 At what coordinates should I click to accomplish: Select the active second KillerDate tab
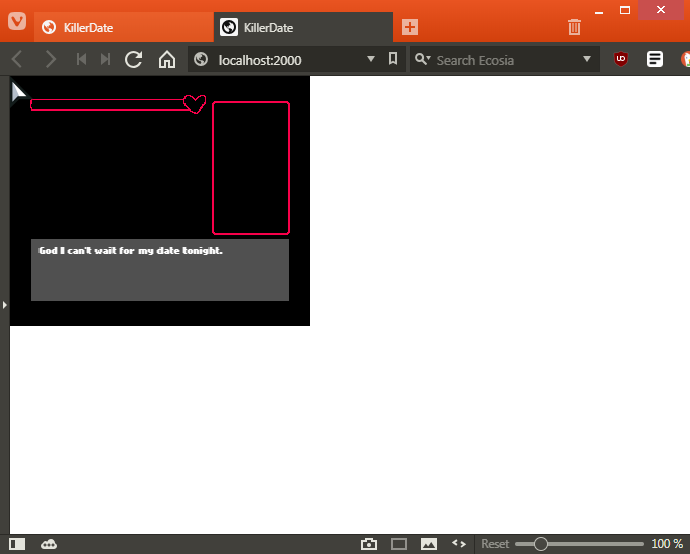click(x=303, y=27)
